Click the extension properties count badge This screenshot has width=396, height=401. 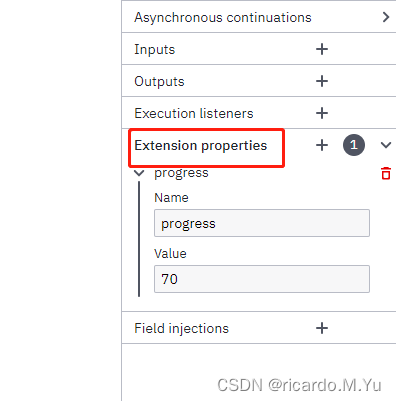[354, 145]
